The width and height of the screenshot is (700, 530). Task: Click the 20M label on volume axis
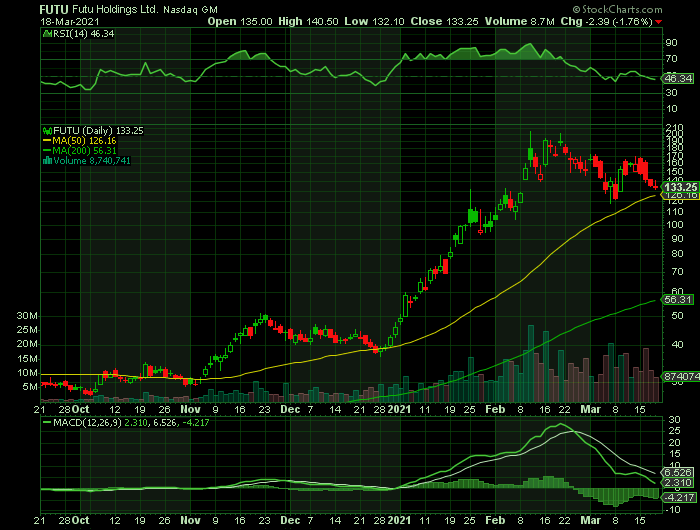[x=27, y=344]
